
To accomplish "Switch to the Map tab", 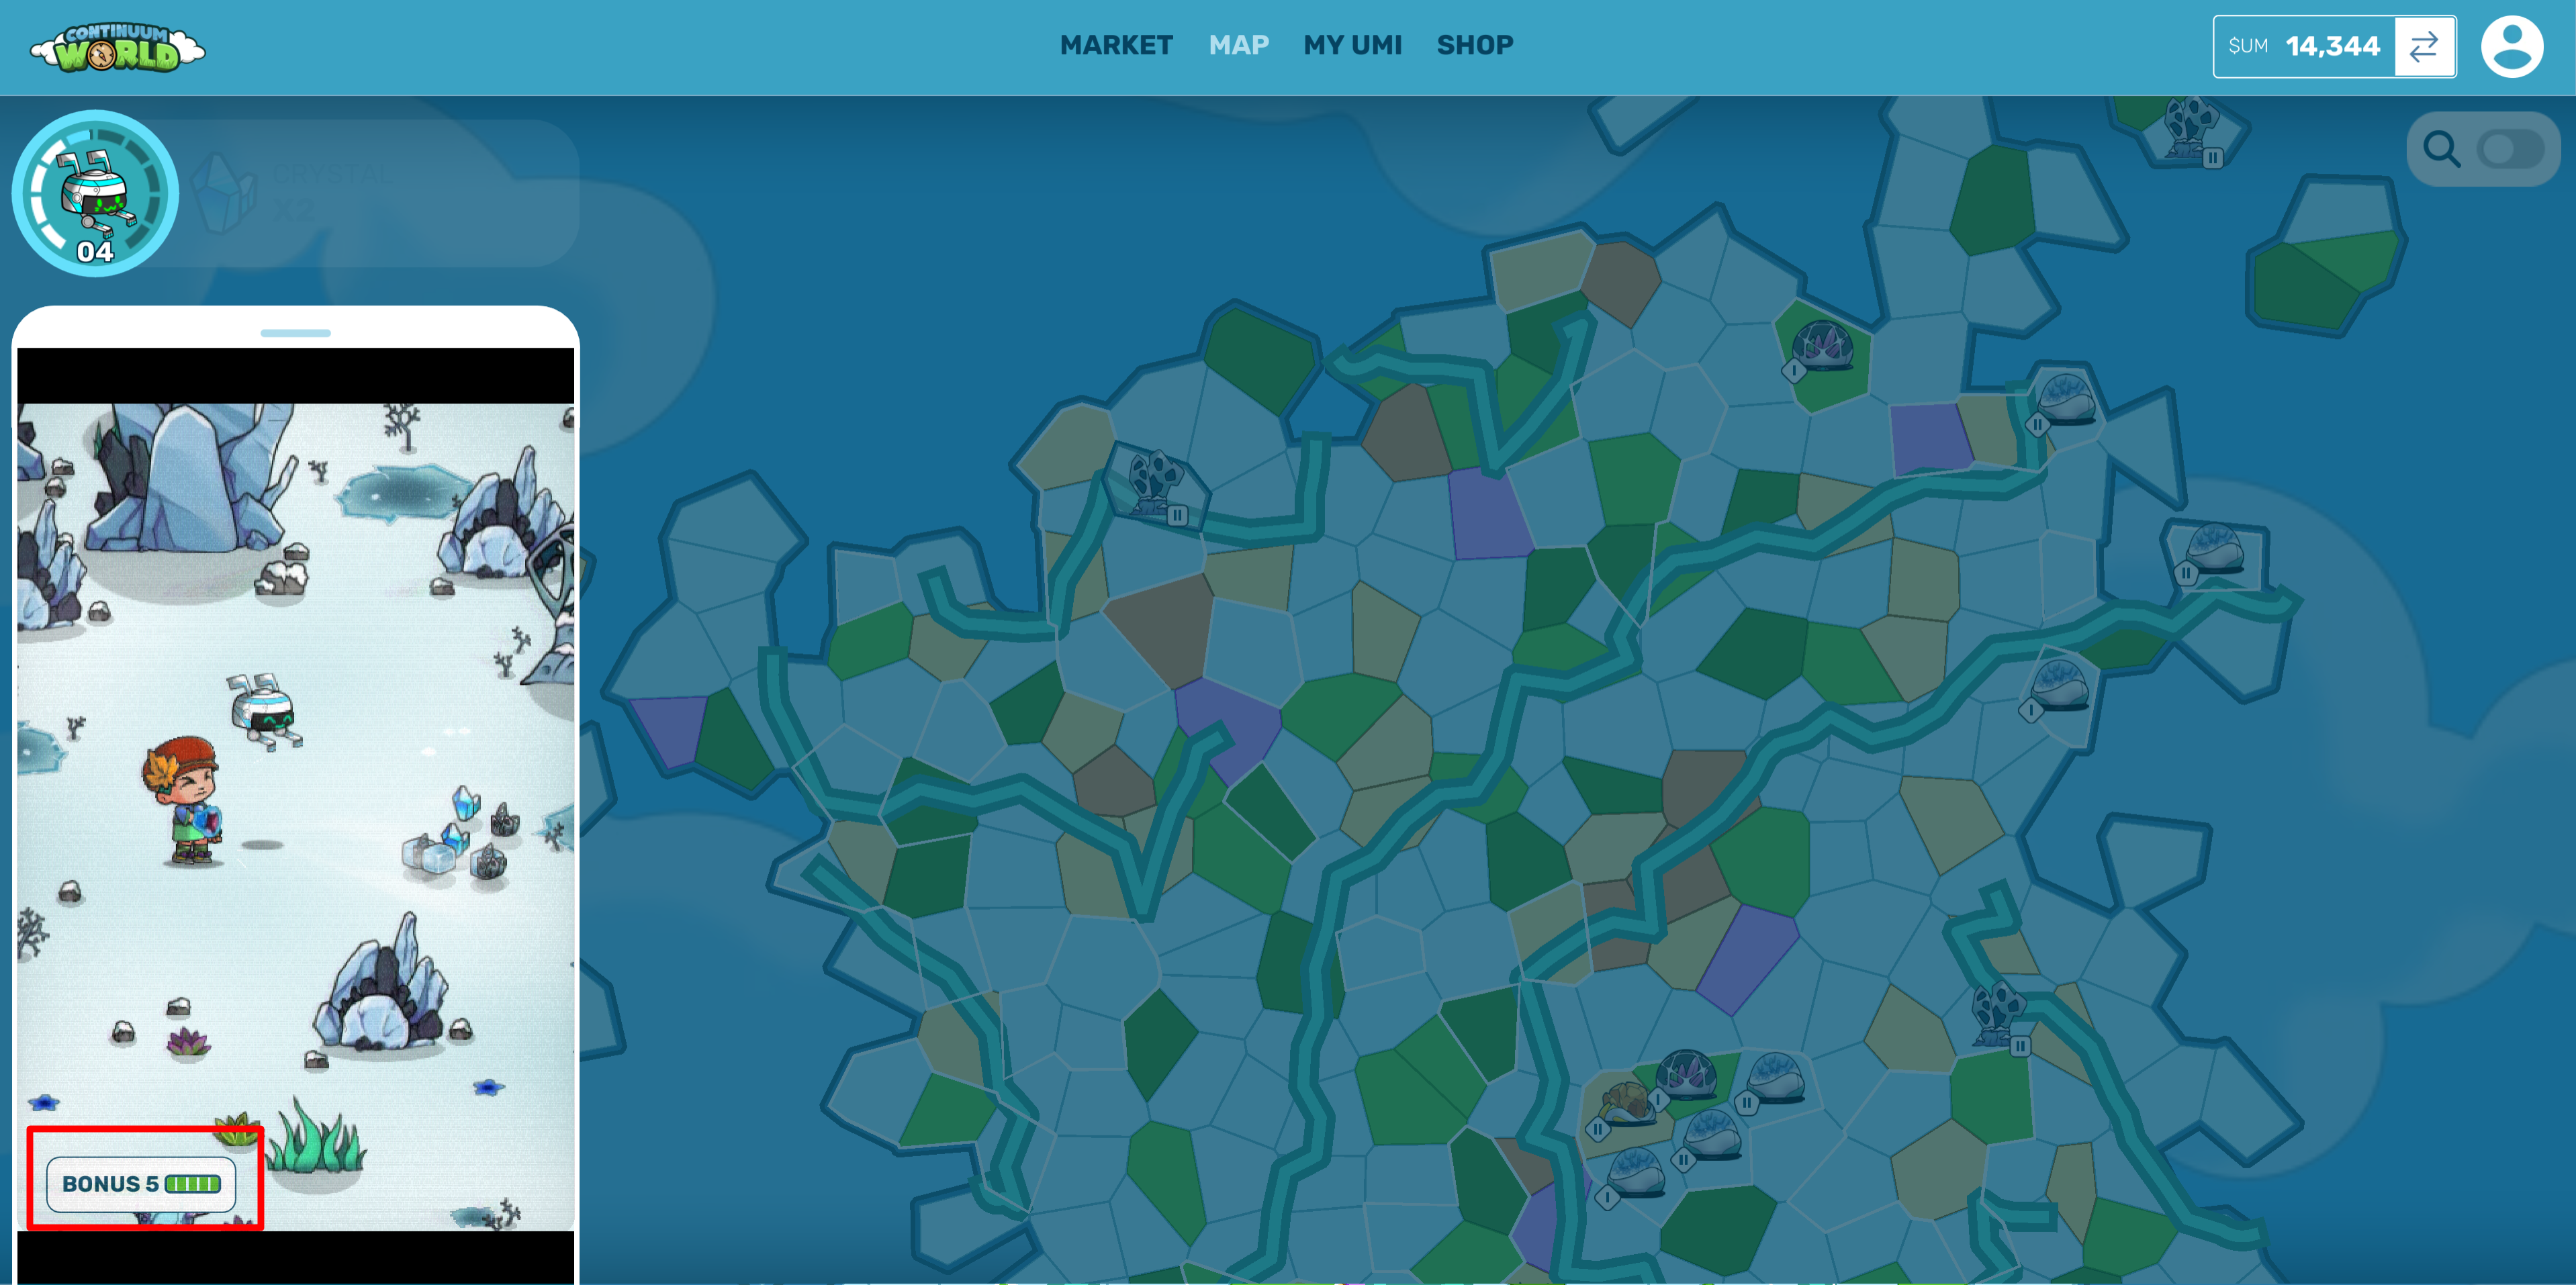I will tap(1238, 45).
